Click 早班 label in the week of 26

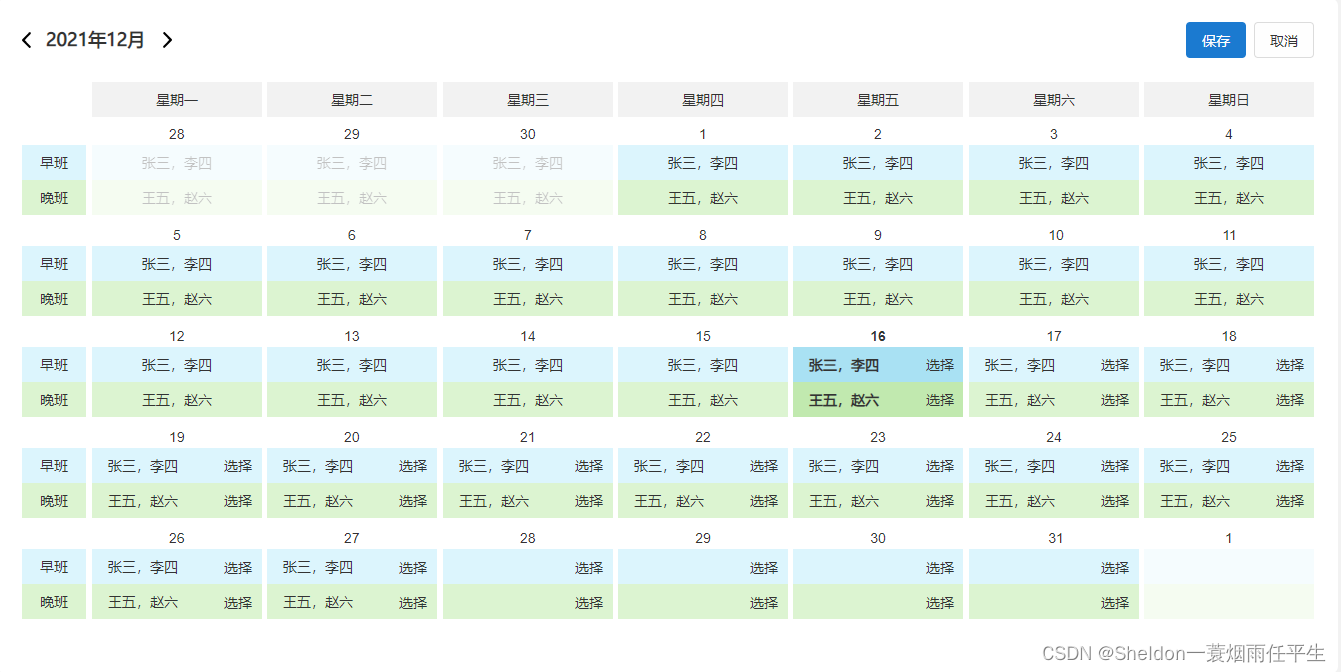[55, 568]
